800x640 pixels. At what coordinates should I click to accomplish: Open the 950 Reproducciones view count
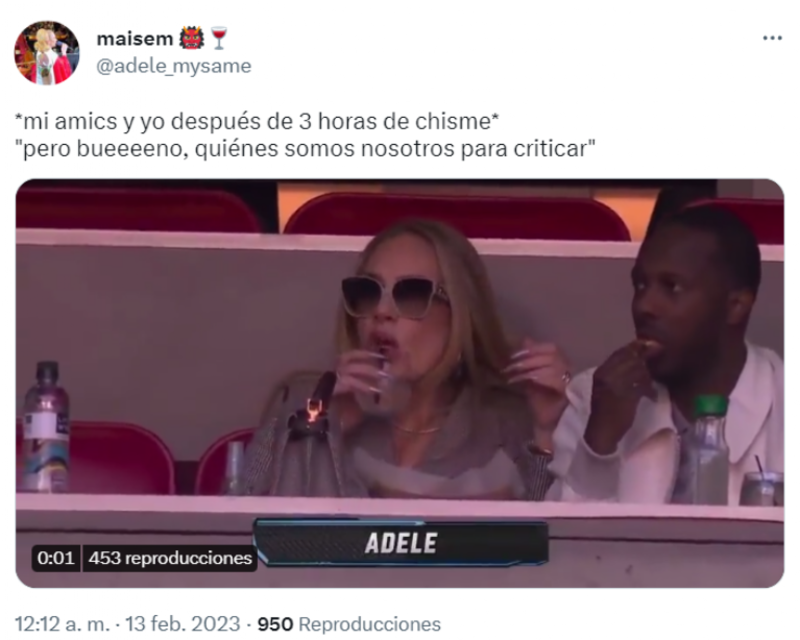pyautogui.click(x=349, y=624)
